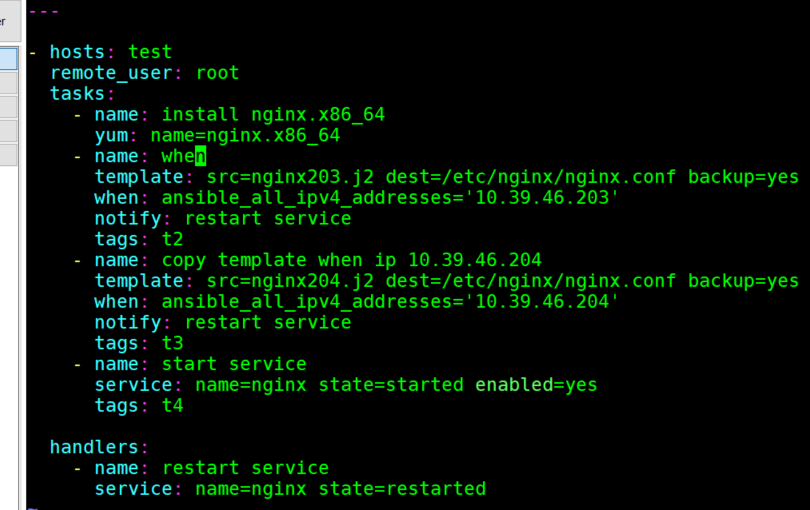This screenshot has width=810, height=510.
Task: Click the tag value 't2'
Action: click(x=173, y=239)
